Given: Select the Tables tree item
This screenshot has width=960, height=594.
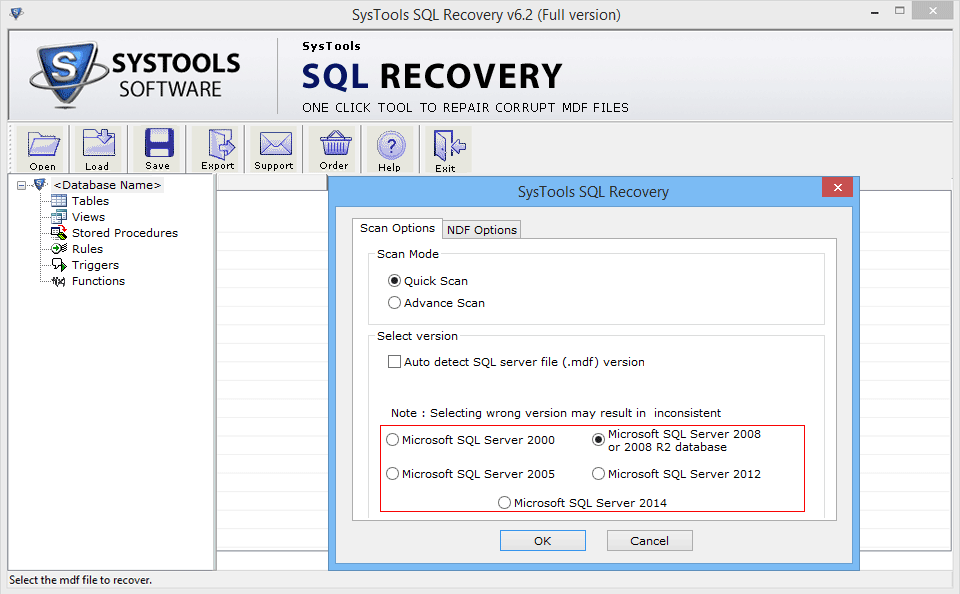Looking at the screenshot, I should click(90, 201).
